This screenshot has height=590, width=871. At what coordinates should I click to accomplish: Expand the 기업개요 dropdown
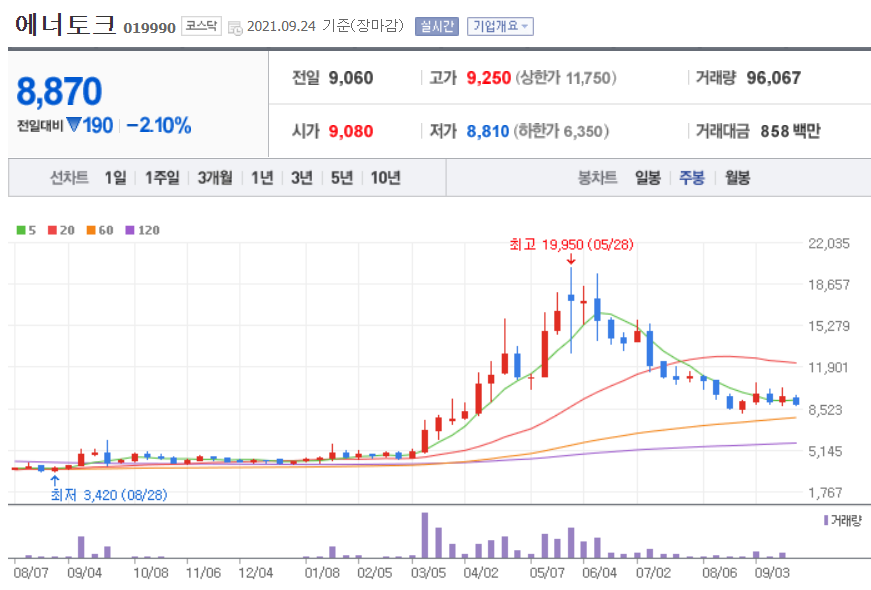[x=500, y=26]
